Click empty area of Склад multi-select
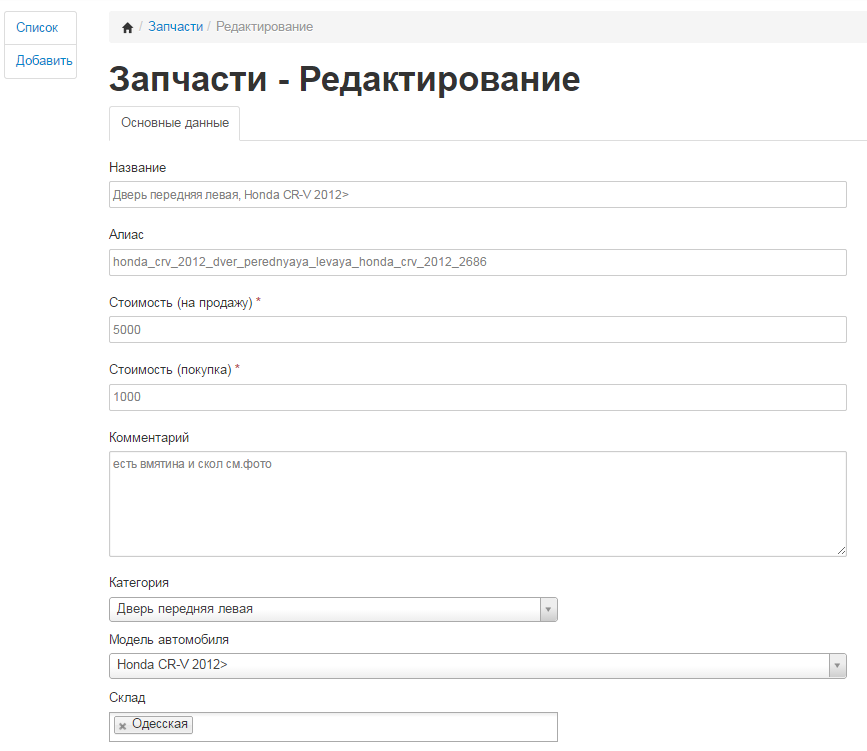Screen dimensions: 867x751 point(380,726)
